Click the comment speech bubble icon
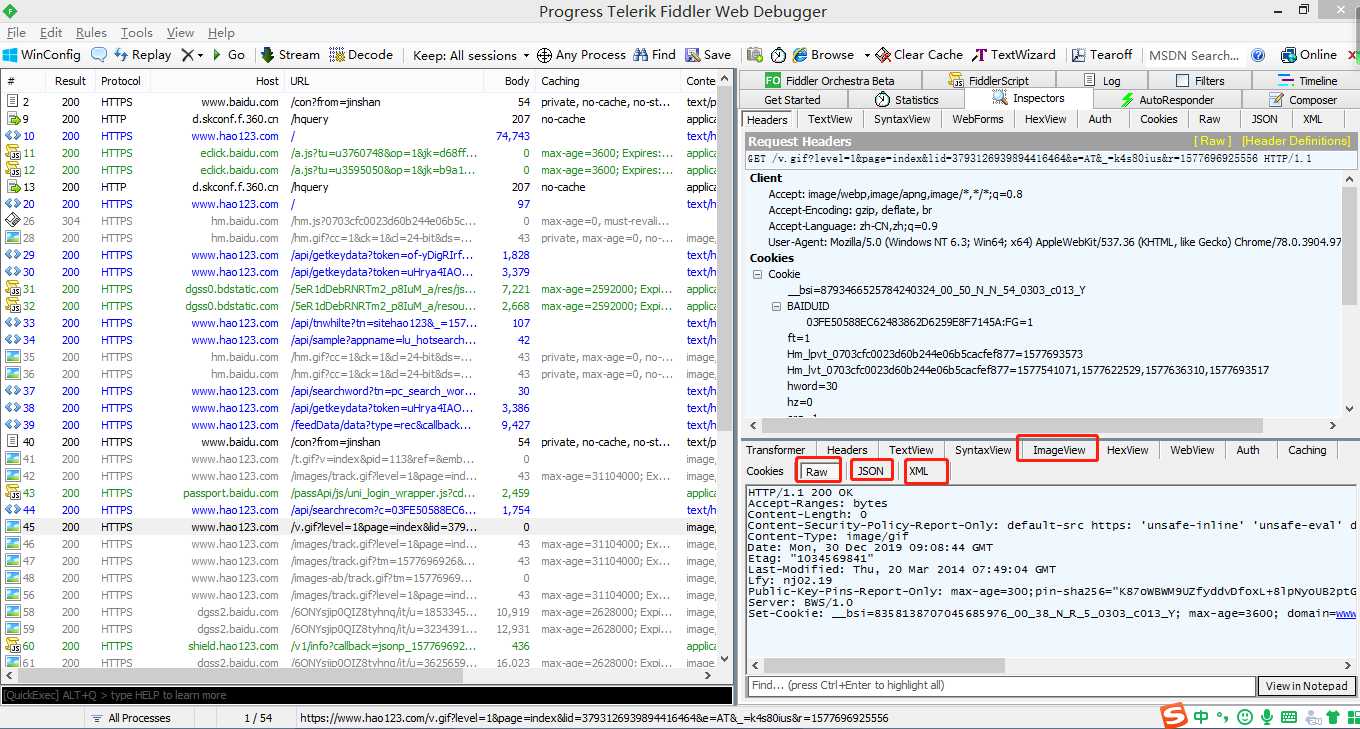The width and height of the screenshot is (1360, 729). [99, 55]
